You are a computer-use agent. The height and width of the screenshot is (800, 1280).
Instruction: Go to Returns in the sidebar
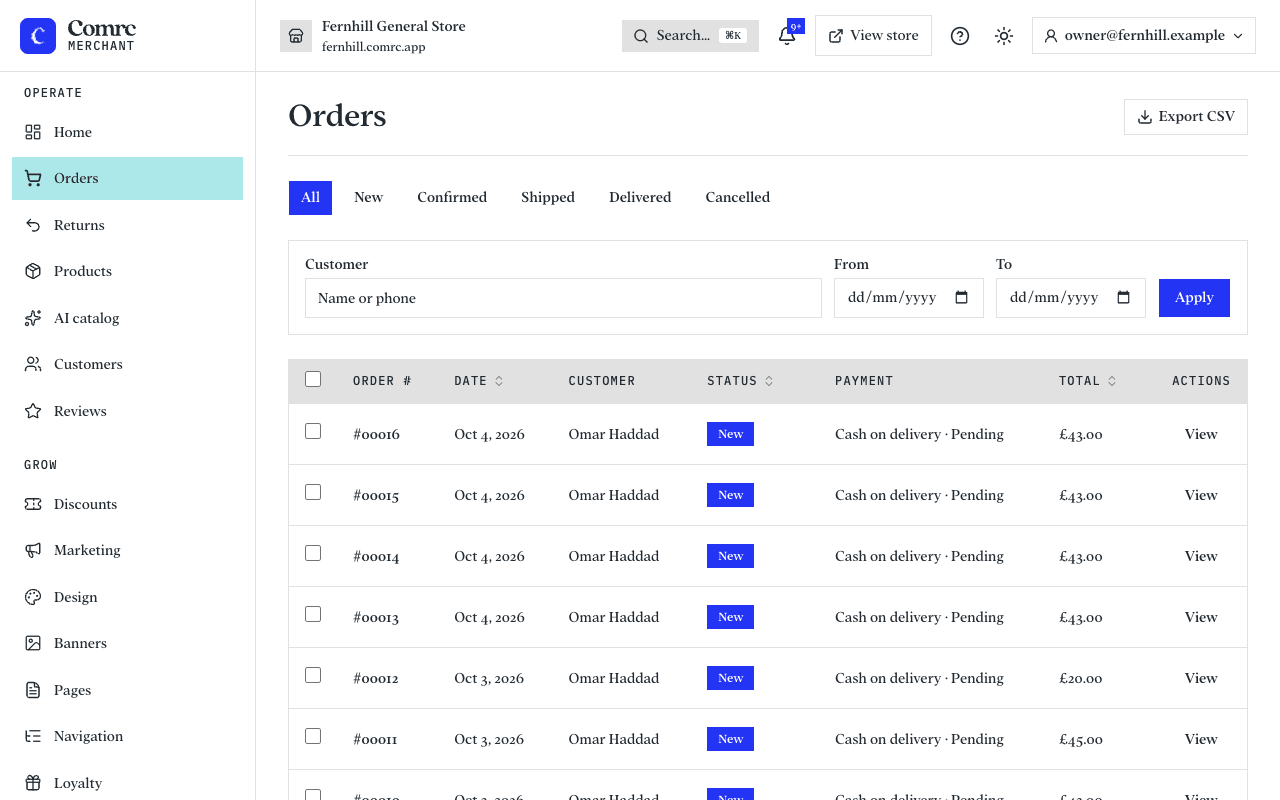click(127, 225)
